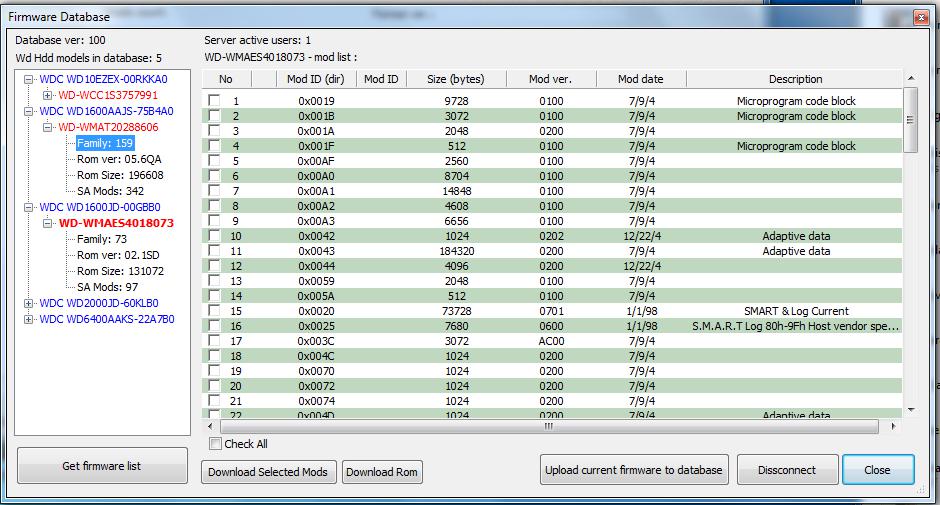
Task: Check mod 0x0043 in row 11
Action: (x=214, y=250)
